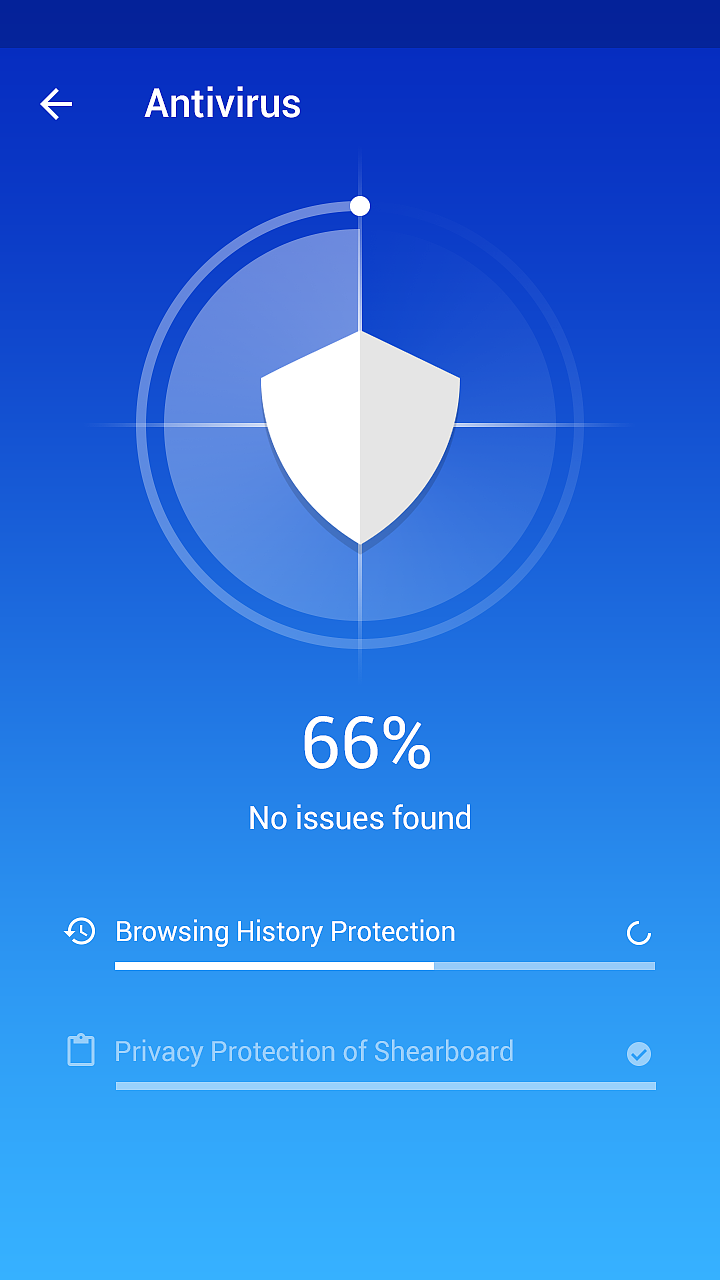Screen dimensions: 720x1280
Task: Select the Browsing History Protection label
Action: pos(285,931)
